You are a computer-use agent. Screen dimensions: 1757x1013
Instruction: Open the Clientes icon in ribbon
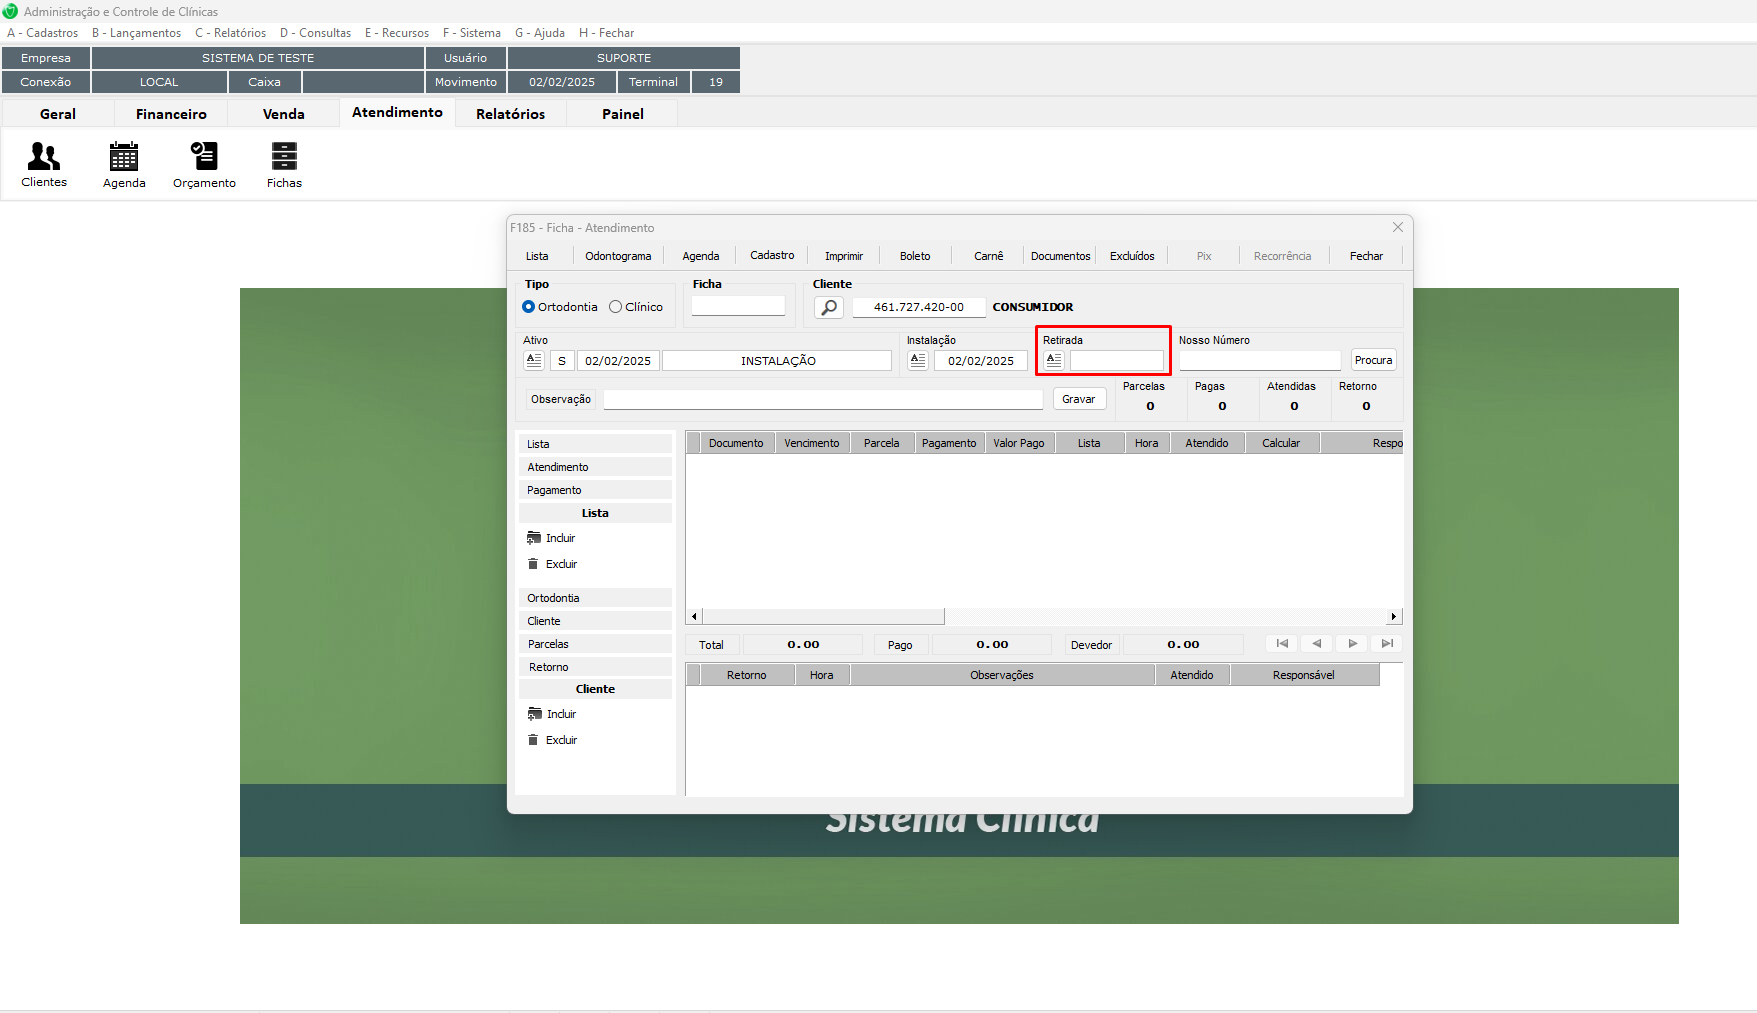pos(44,165)
